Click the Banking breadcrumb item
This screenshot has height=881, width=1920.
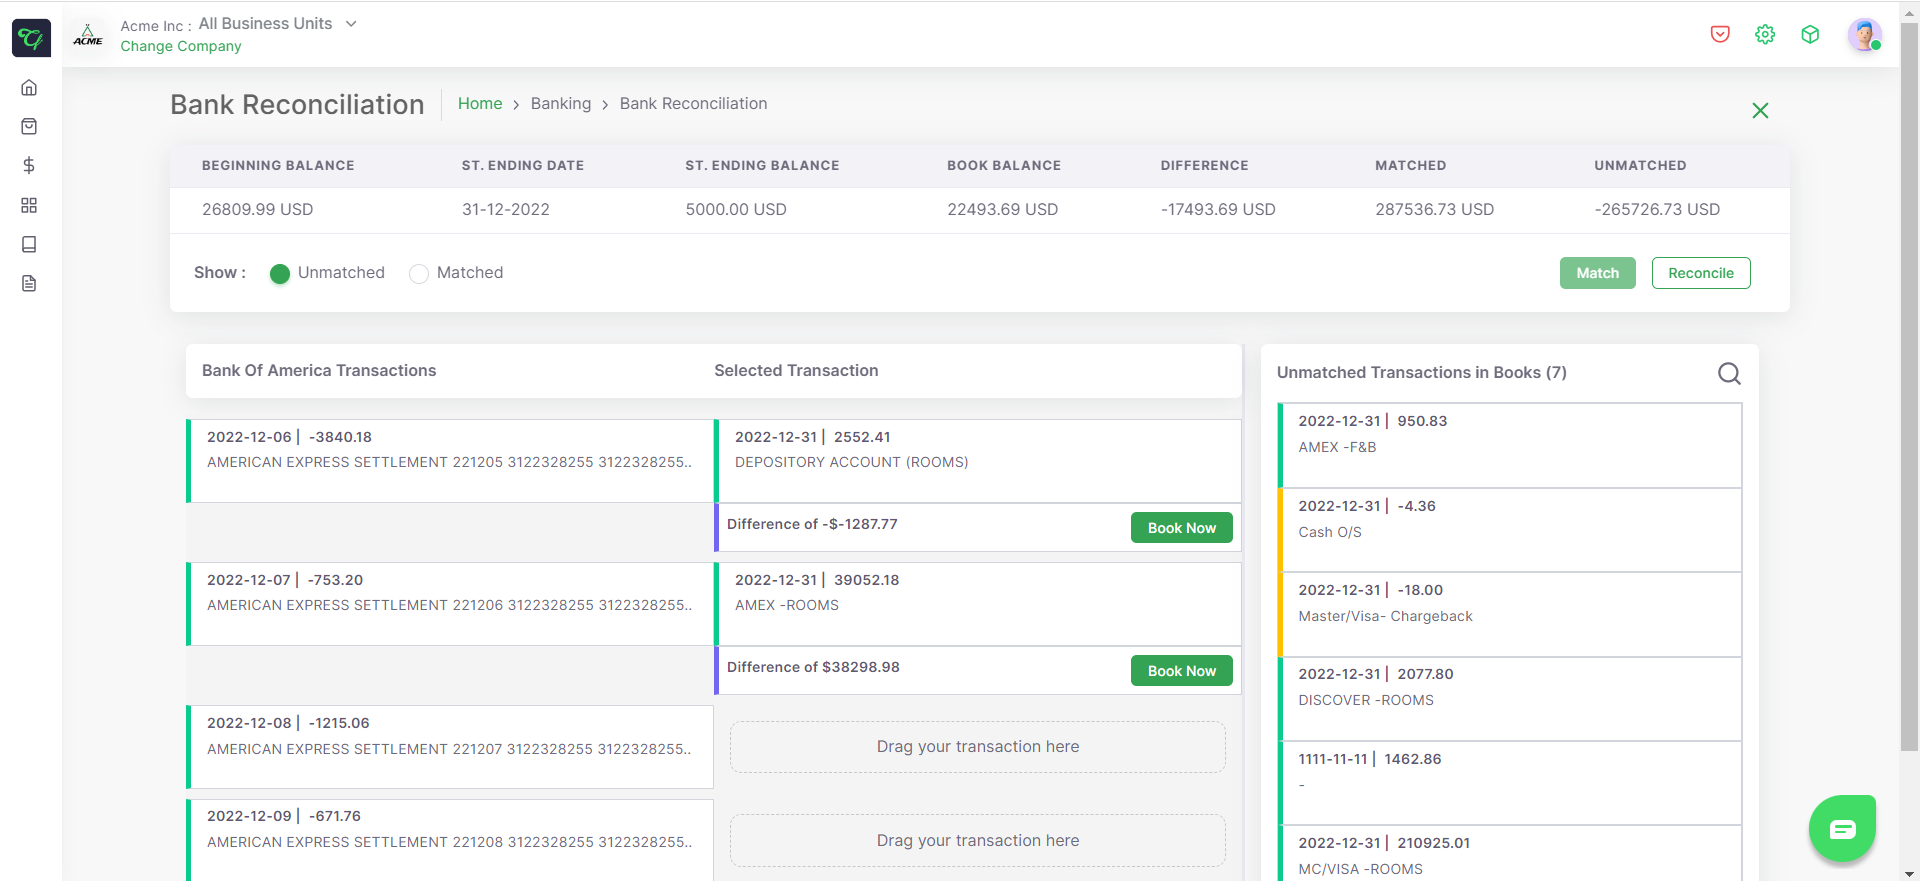pyautogui.click(x=561, y=104)
